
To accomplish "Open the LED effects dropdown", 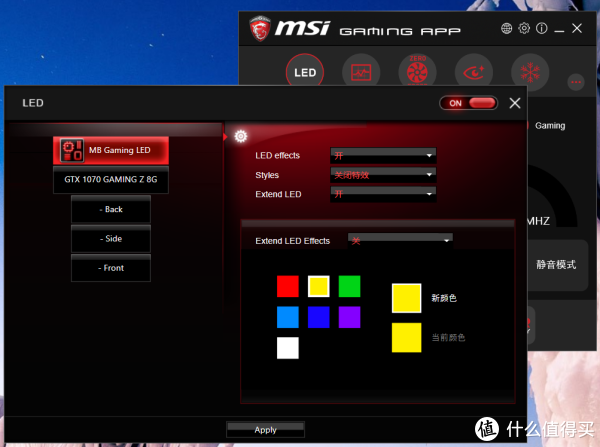I will (x=383, y=155).
